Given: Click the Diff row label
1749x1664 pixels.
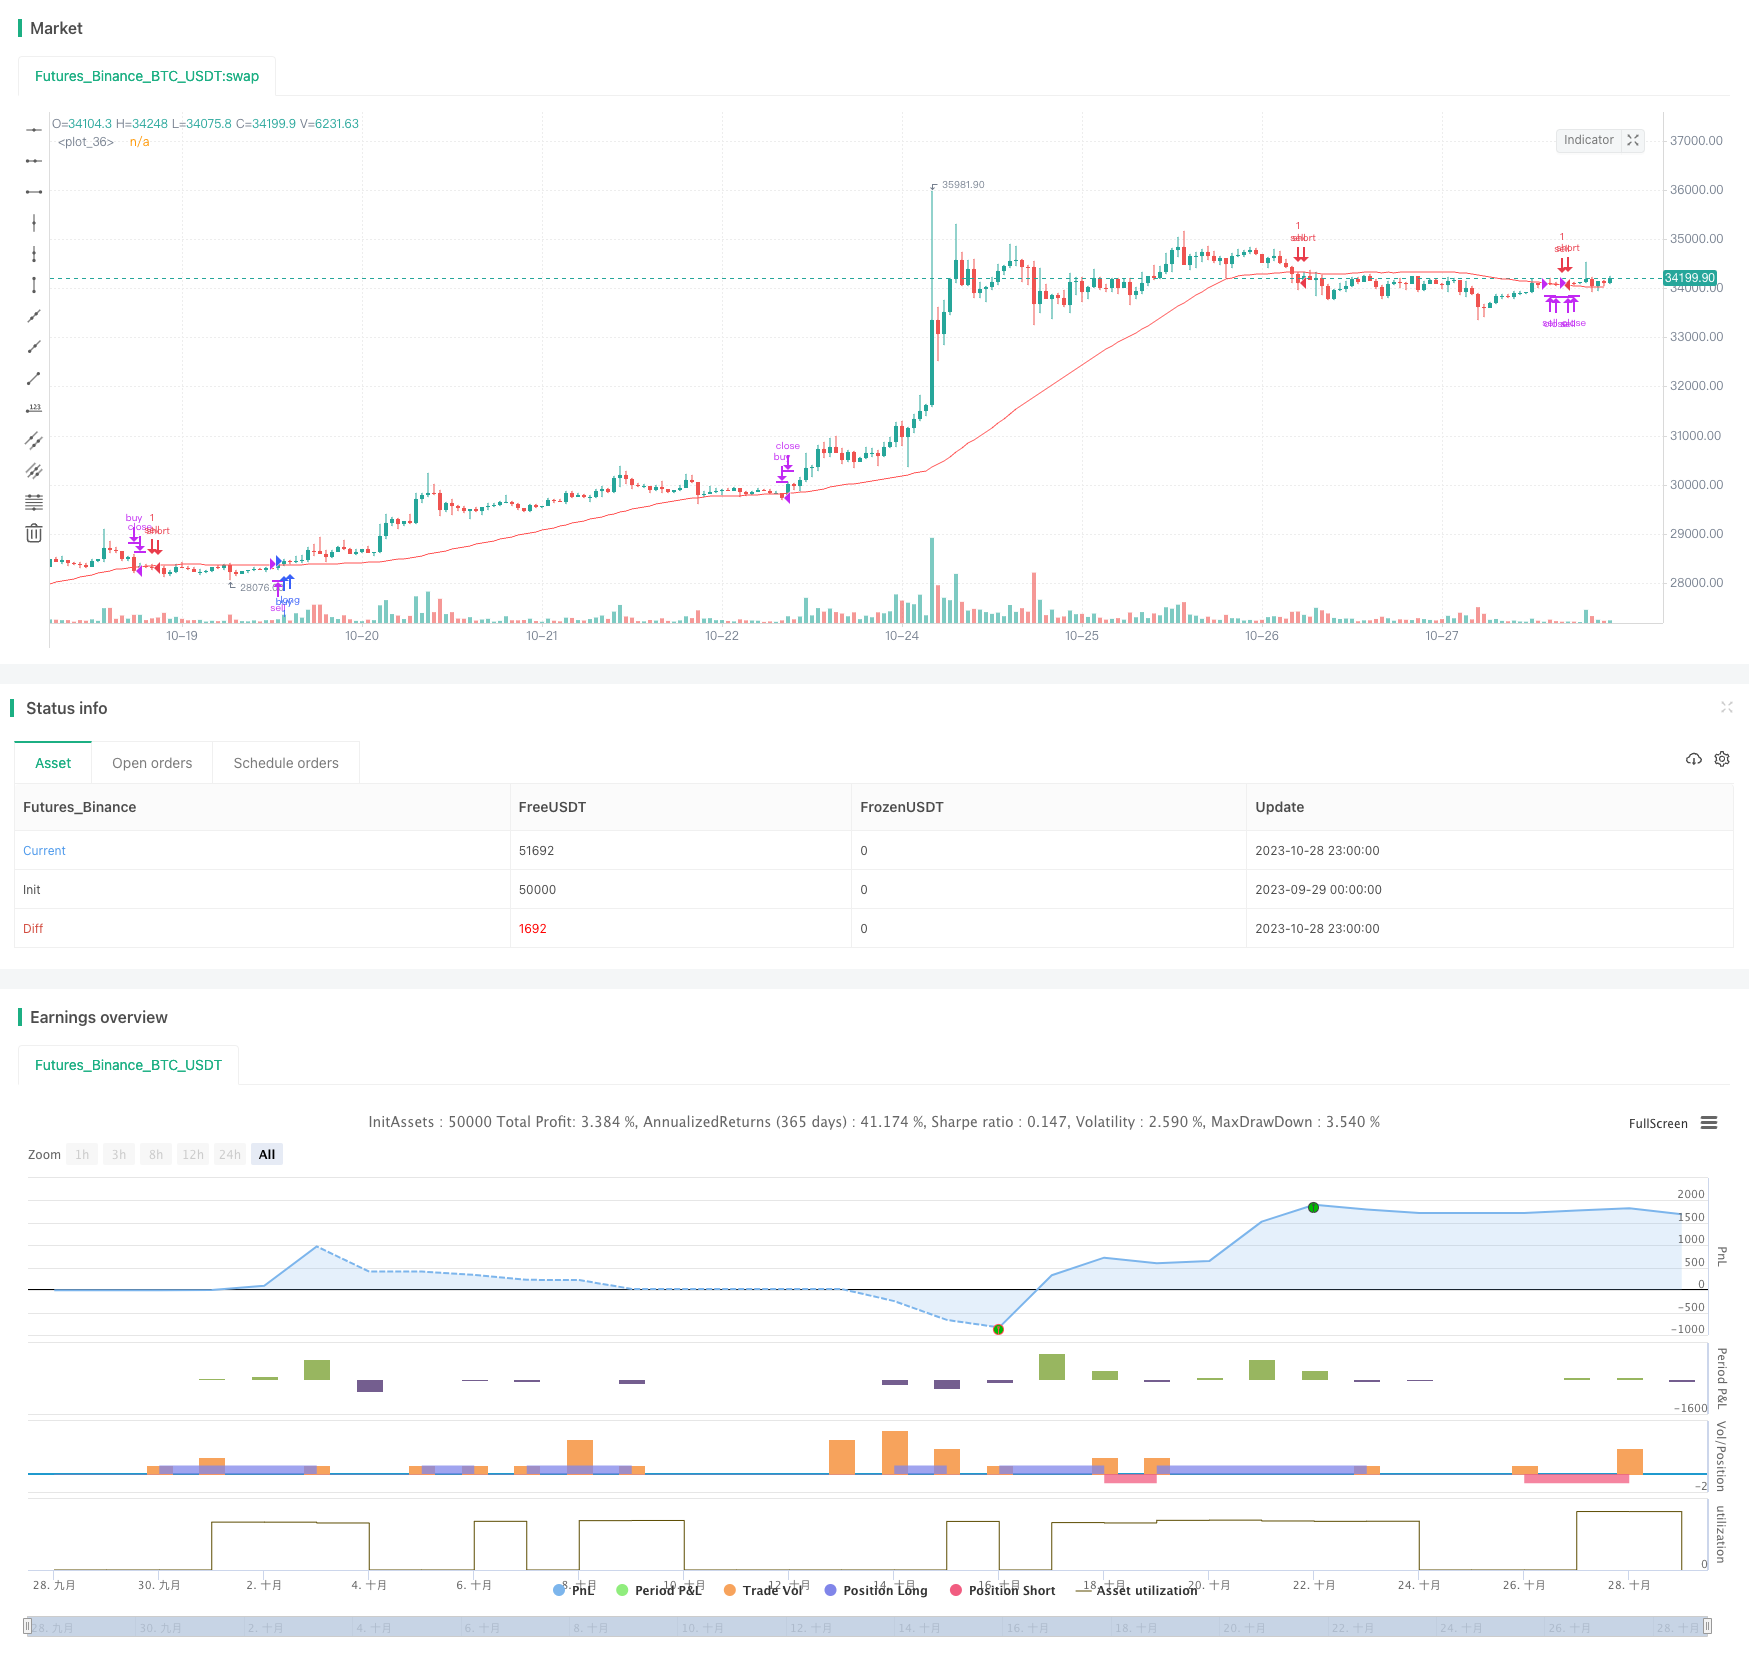Looking at the screenshot, I should coord(33,929).
